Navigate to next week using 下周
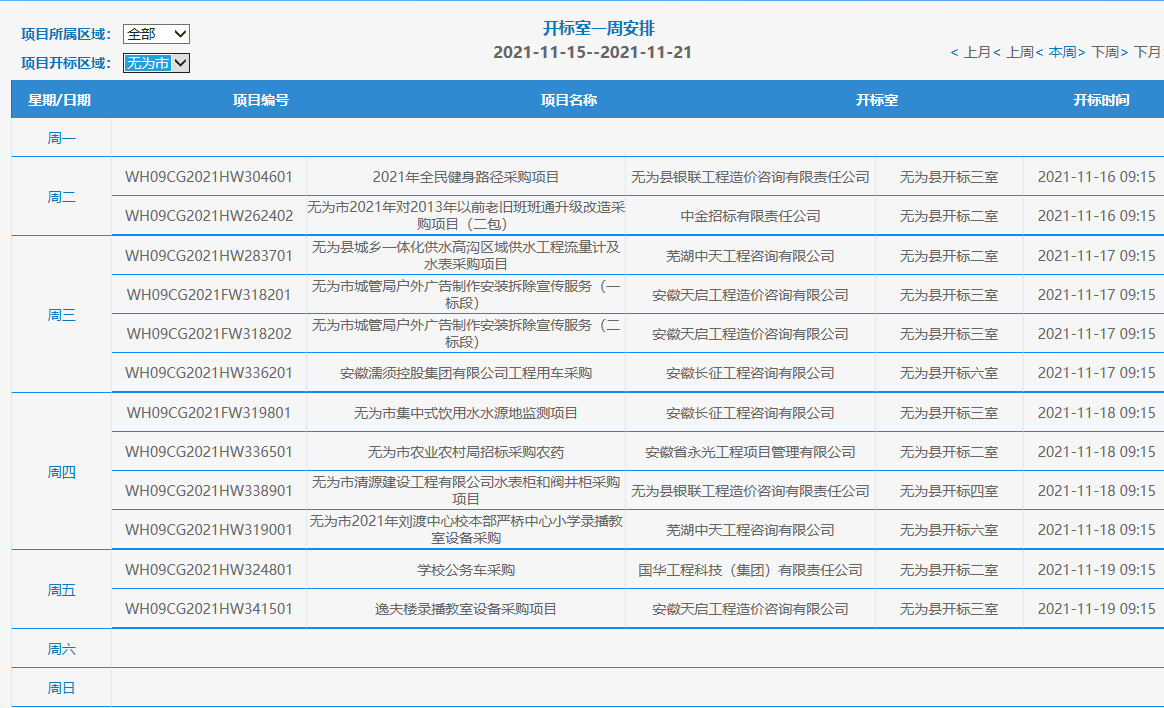The image size is (1164, 708). pyautogui.click(x=1104, y=52)
